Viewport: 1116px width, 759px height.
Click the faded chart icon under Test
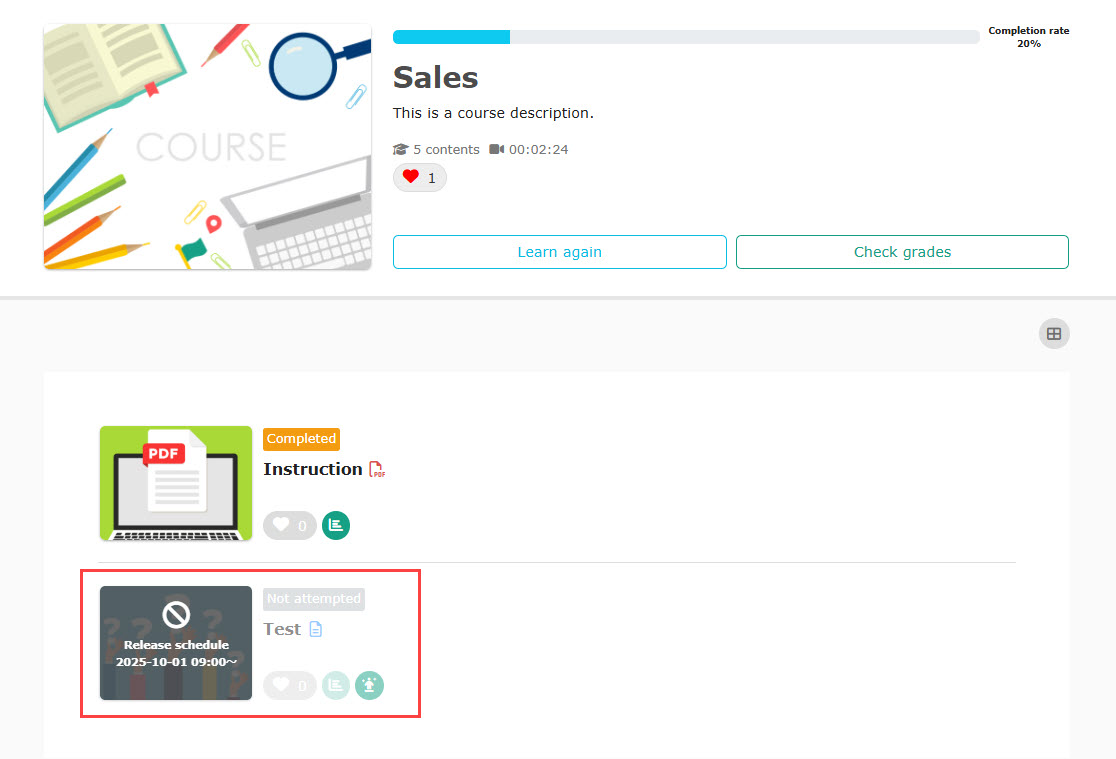336,685
